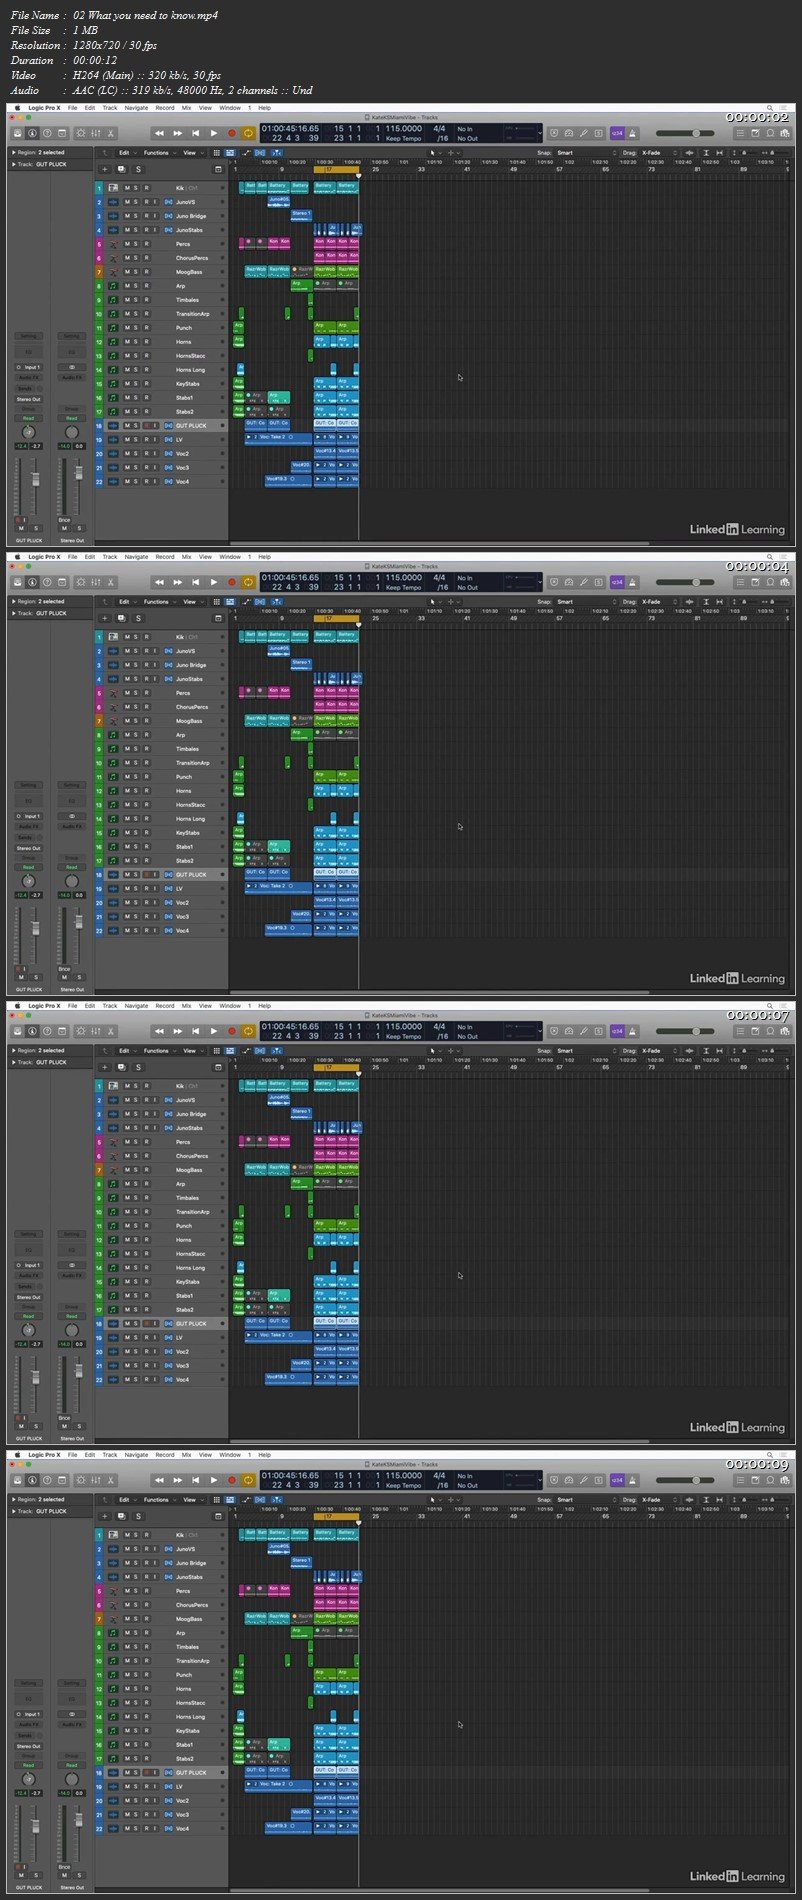The image size is (802, 1900).
Task: Open Smart Controls icon in the 00:00:02 frame
Action: click(x=81, y=133)
